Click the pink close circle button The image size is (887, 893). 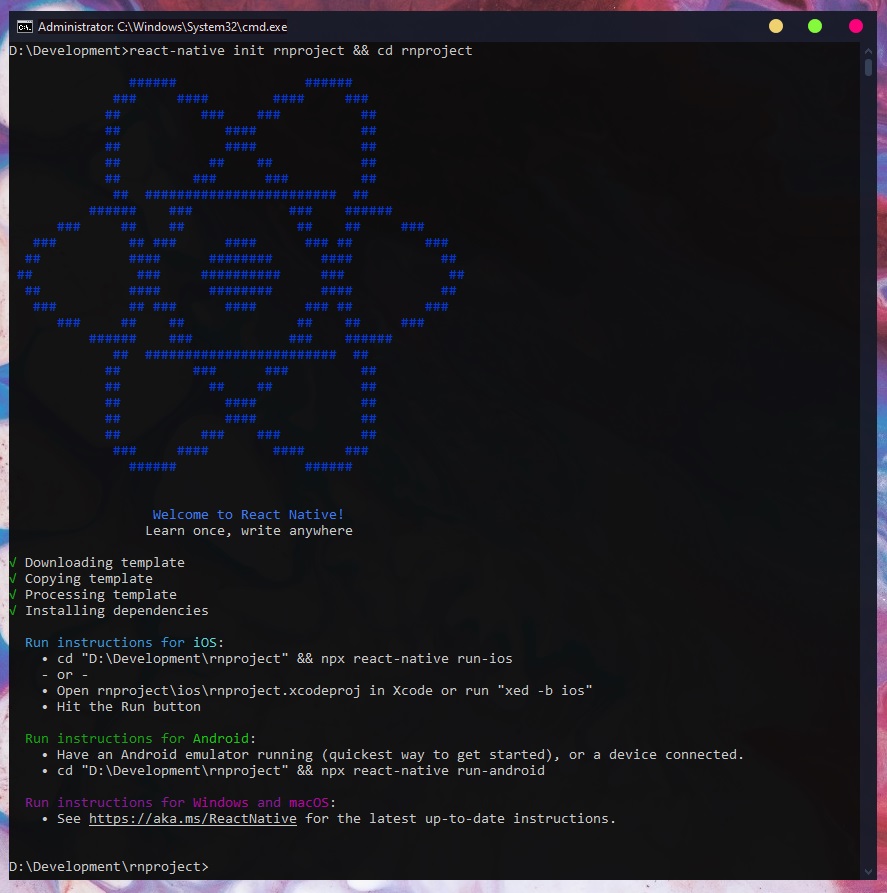856,26
